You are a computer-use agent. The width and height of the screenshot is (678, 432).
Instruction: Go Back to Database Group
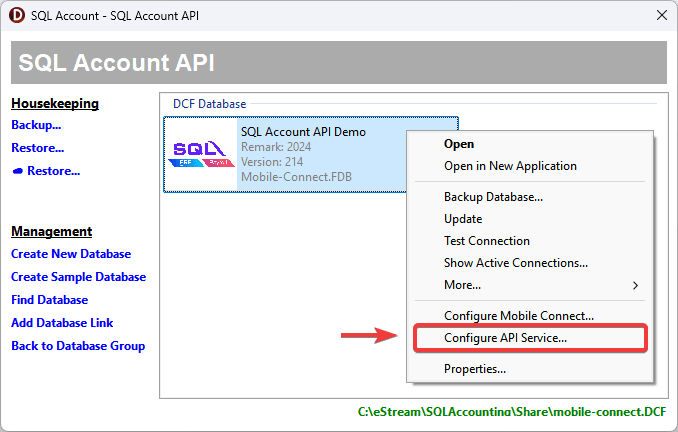tap(78, 346)
